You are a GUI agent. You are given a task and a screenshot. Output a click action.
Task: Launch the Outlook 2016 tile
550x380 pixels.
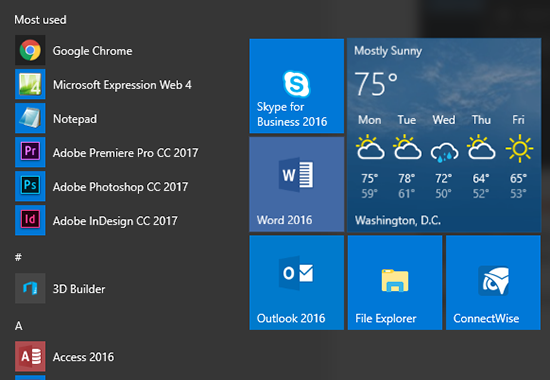click(x=297, y=282)
